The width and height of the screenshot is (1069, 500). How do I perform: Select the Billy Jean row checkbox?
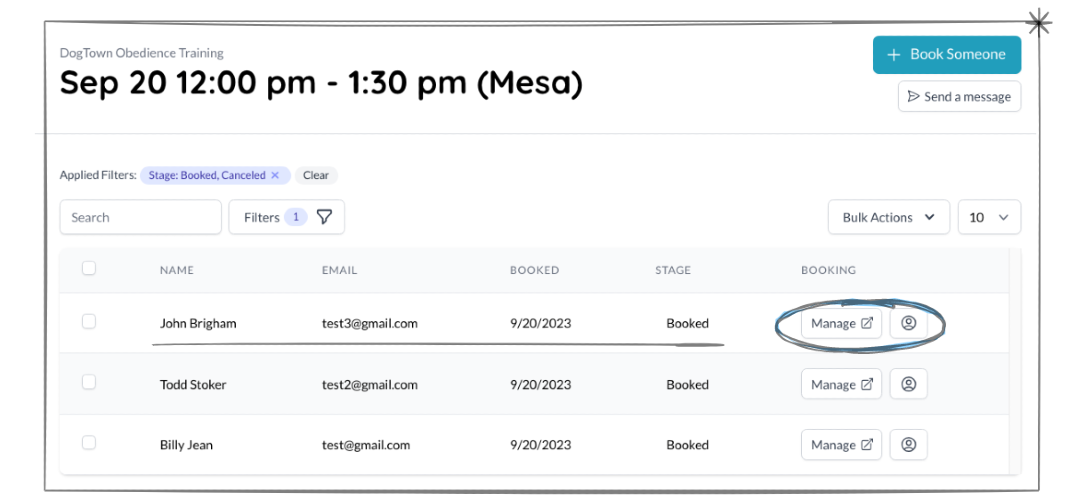[x=89, y=443]
